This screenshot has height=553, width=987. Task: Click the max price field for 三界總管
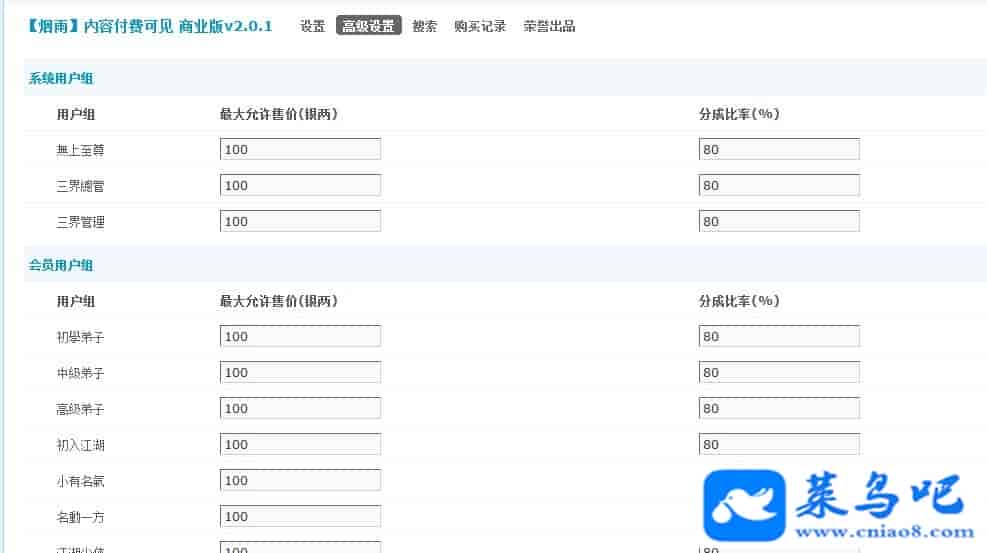pyautogui.click(x=300, y=186)
